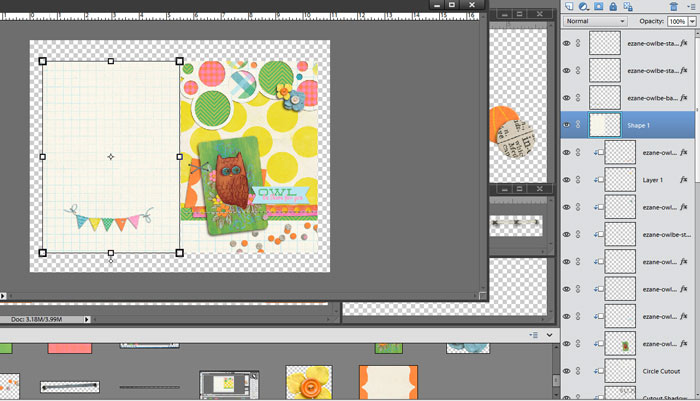Click the top-right transform handle

coord(179,61)
